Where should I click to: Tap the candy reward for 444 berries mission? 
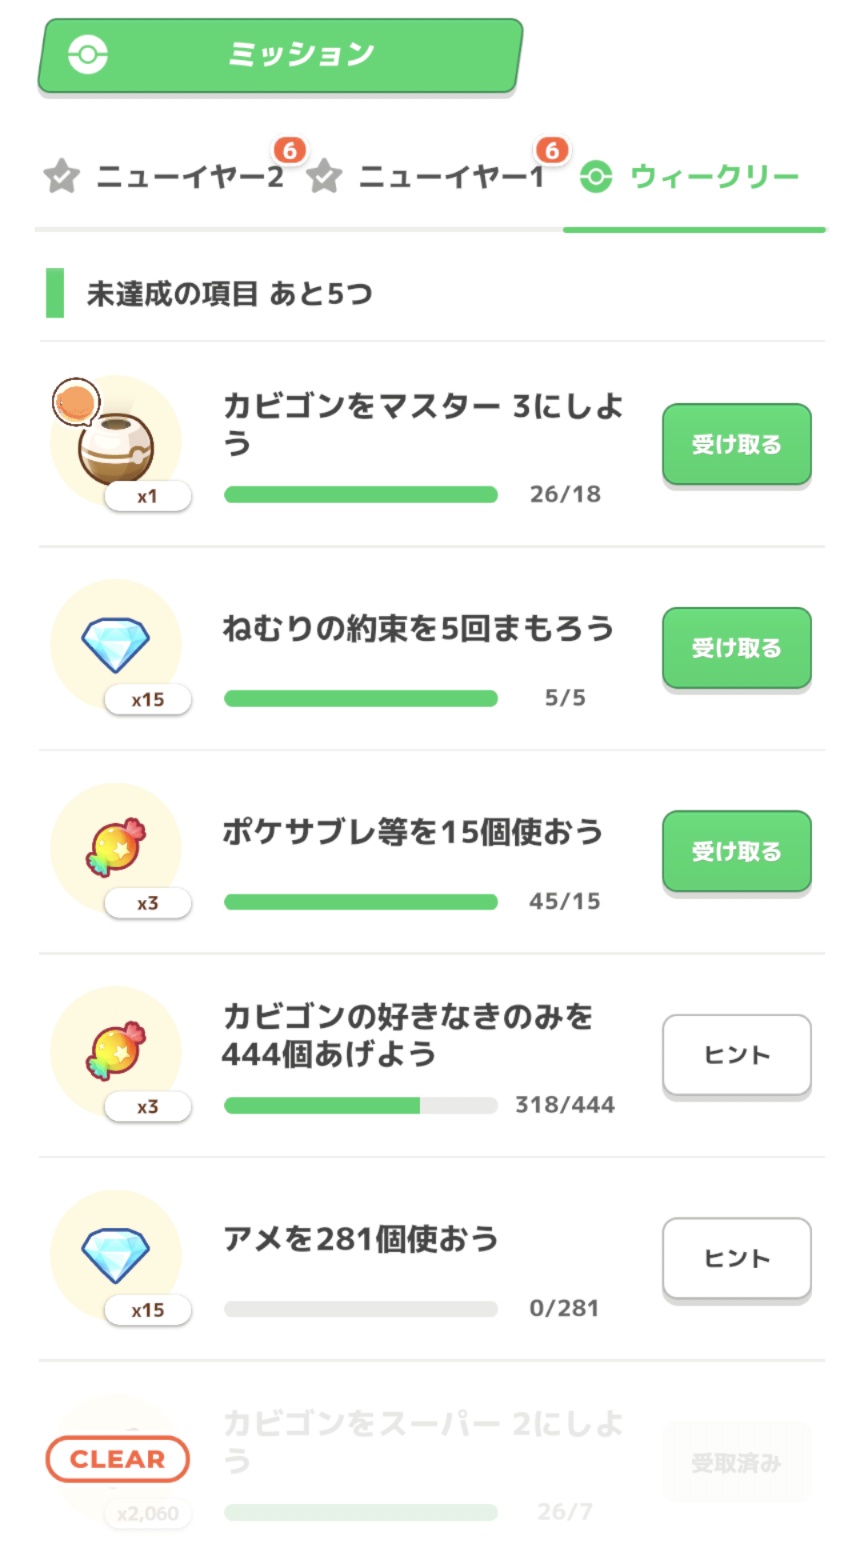(x=116, y=1052)
